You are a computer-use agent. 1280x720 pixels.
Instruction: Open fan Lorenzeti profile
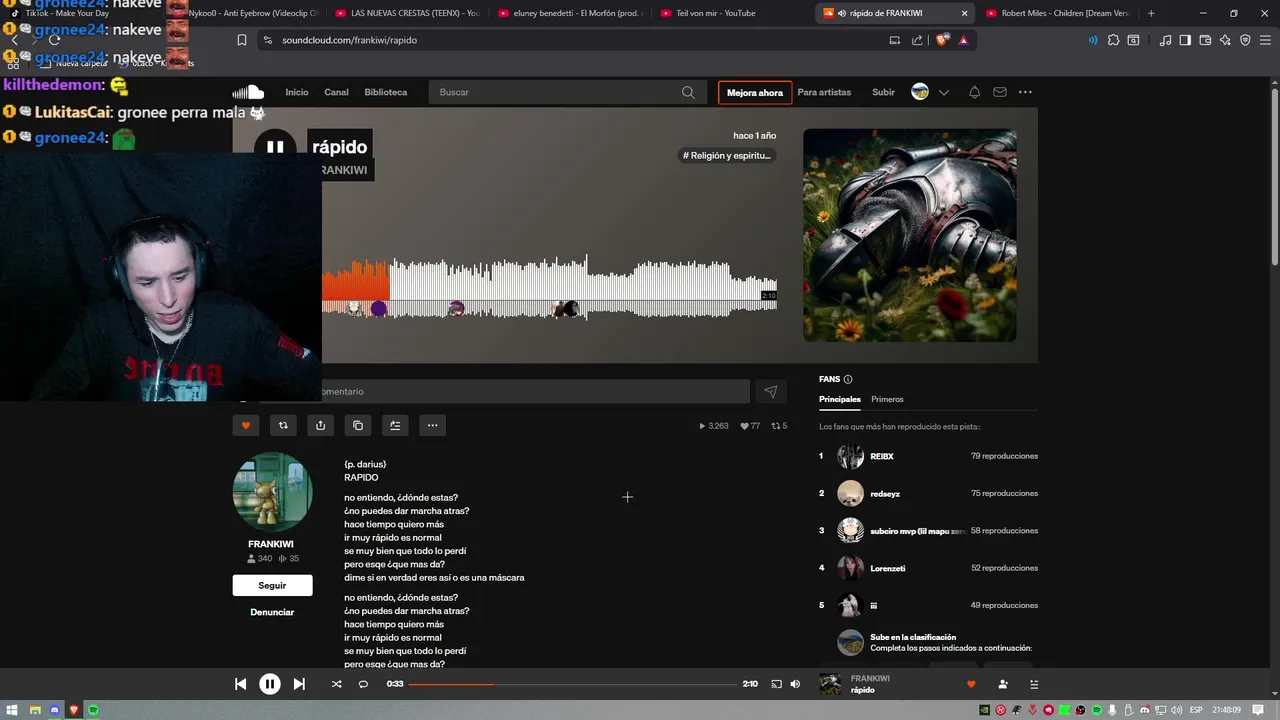pyautogui.click(x=888, y=568)
